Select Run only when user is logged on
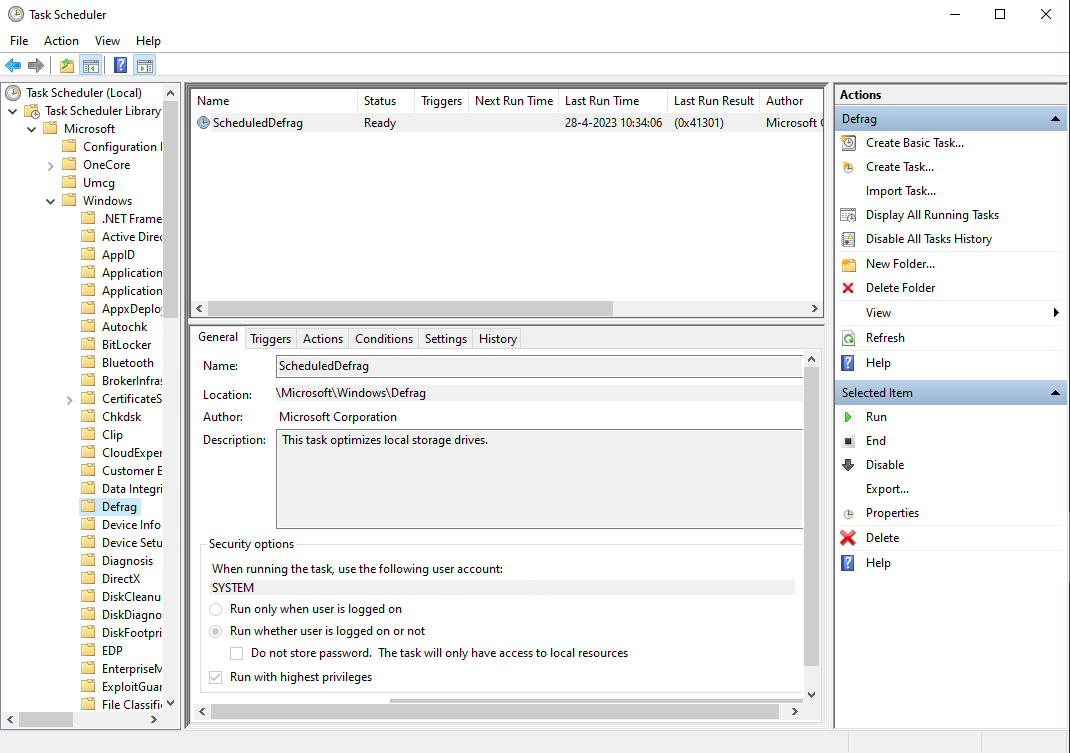 coord(216,609)
